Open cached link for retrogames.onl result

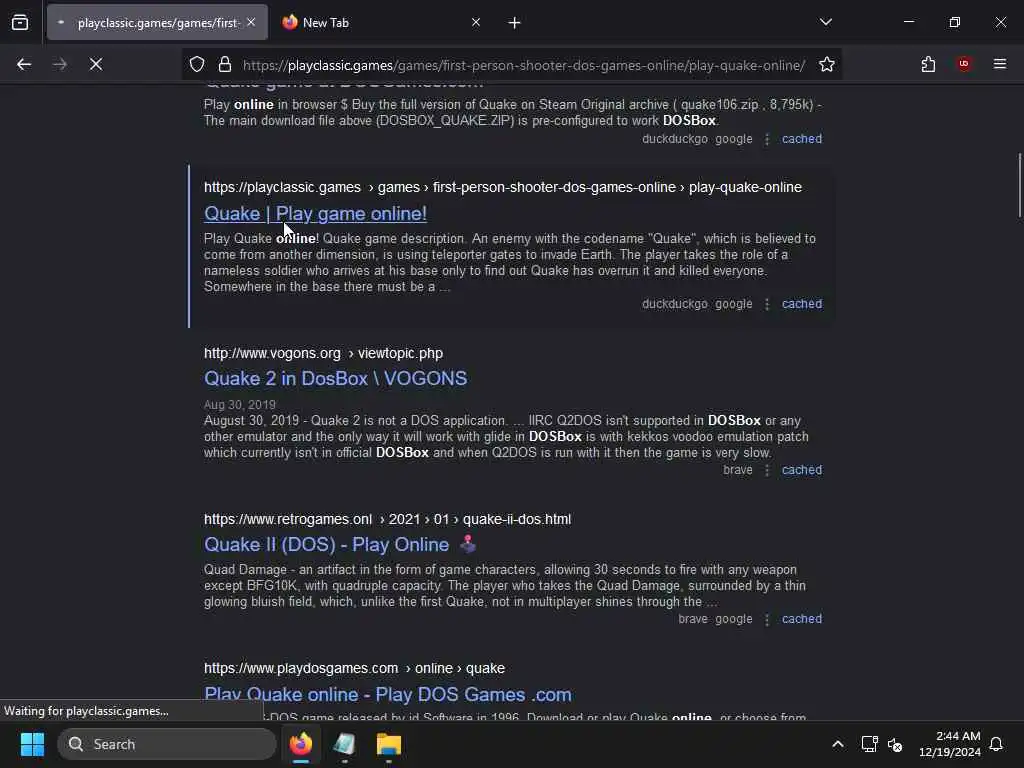coord(802,618)
